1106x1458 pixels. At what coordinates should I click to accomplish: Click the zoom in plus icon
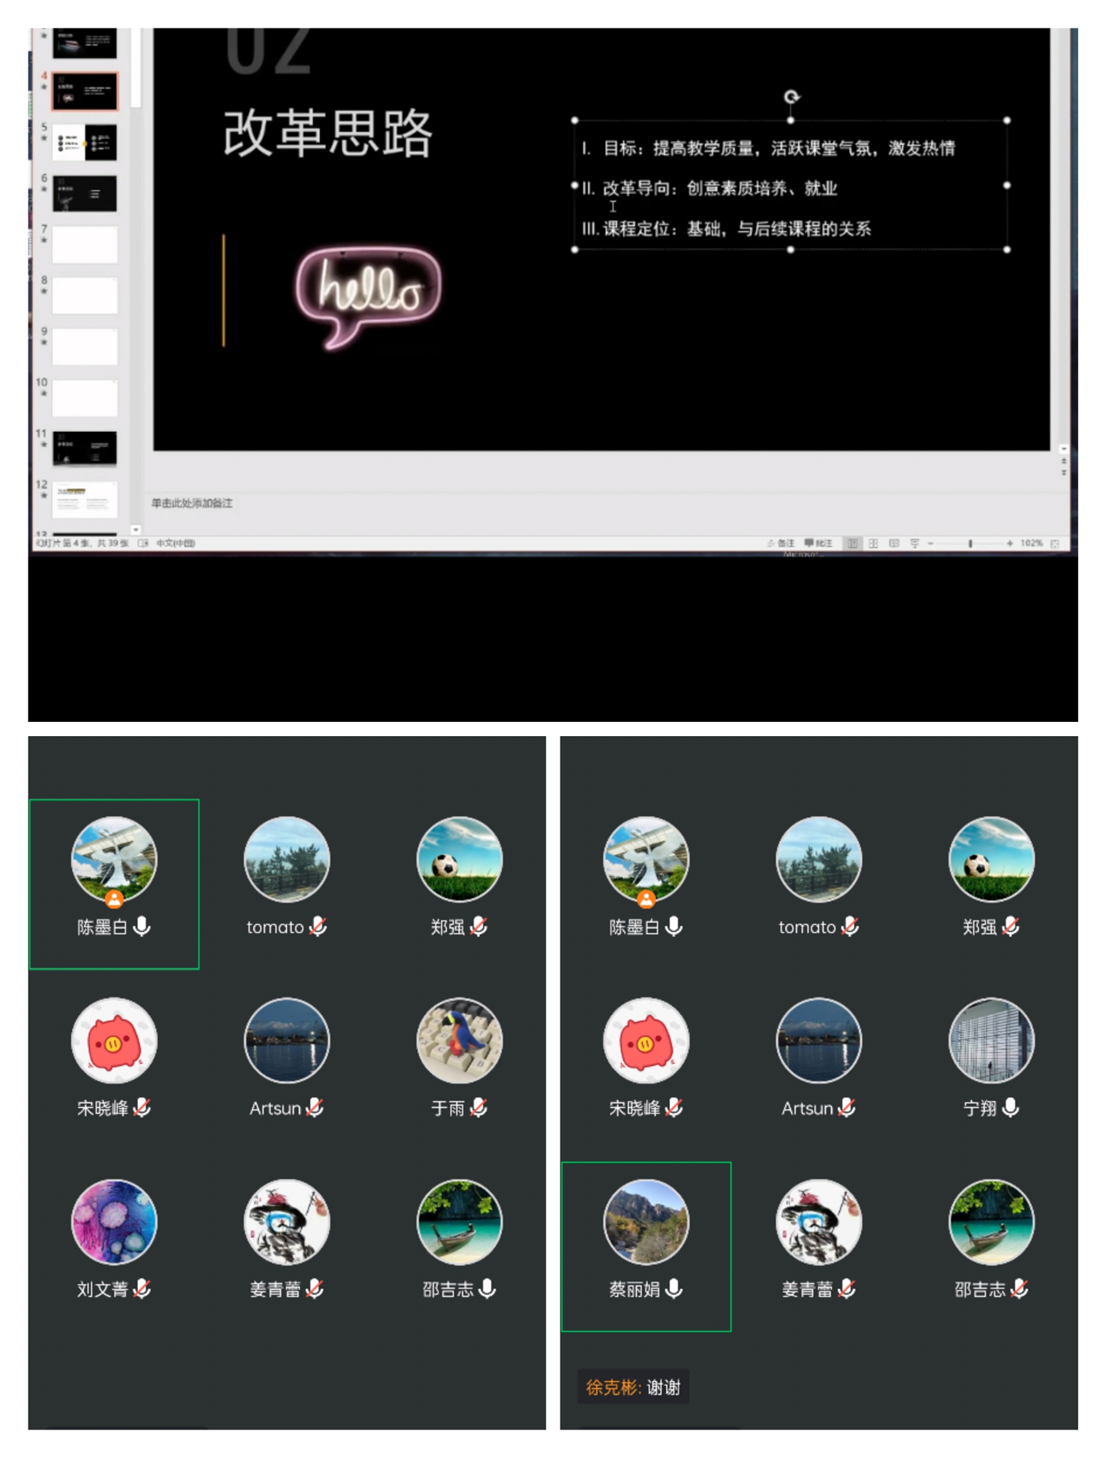pos(1009,543)
